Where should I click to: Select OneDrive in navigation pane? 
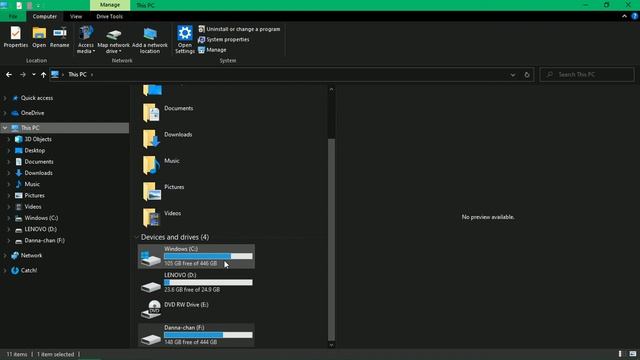pos(32,113)
